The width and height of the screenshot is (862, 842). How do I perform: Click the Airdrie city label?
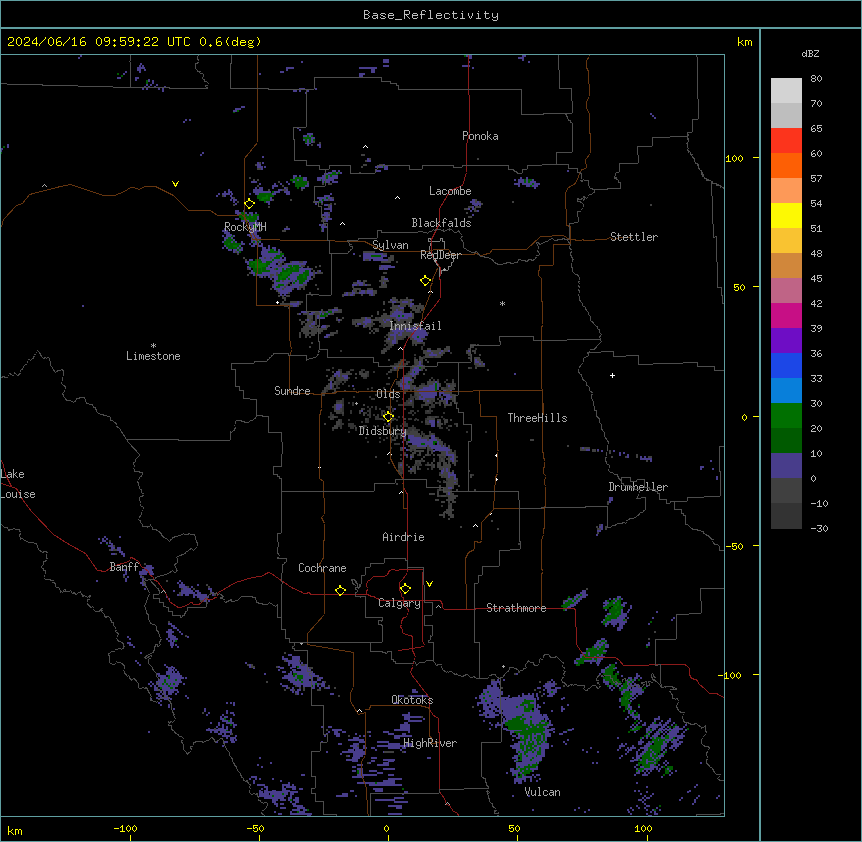pos(404,537)
